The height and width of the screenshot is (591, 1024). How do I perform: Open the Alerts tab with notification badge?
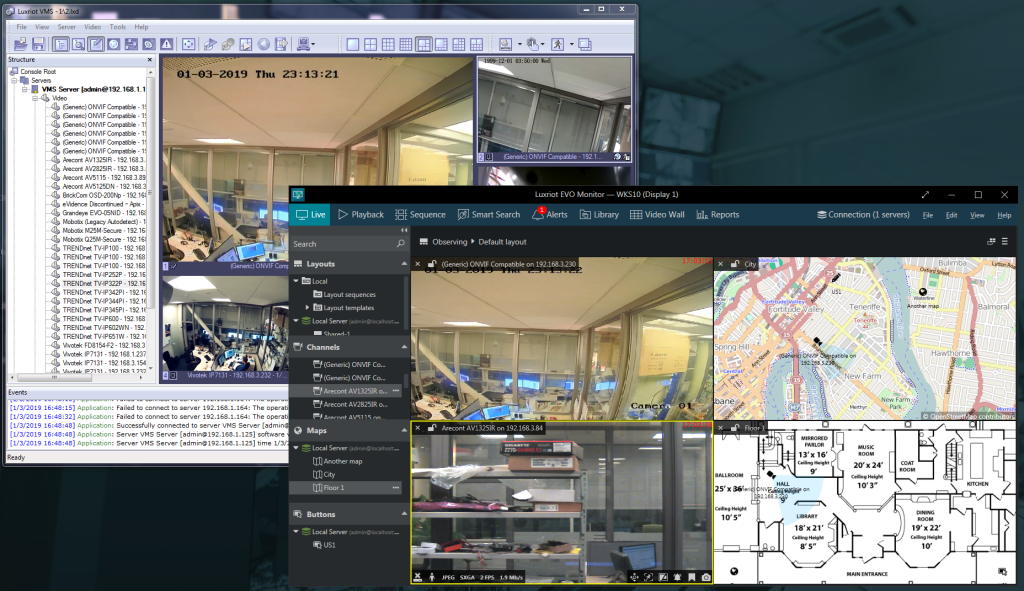click(550, 214)
